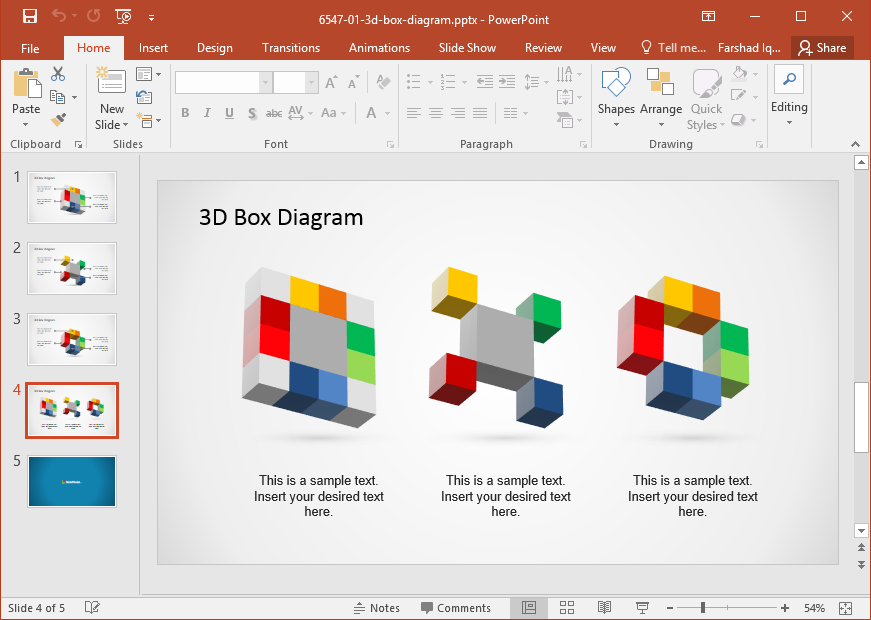Click the Arrange button
Image resolution: width=871 pixels, height=620 pixels.
click(660, 98)
